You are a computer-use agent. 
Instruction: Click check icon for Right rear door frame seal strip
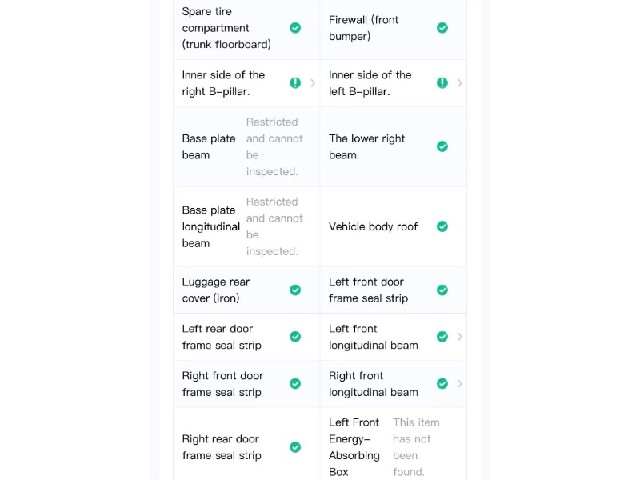(295, 447)
